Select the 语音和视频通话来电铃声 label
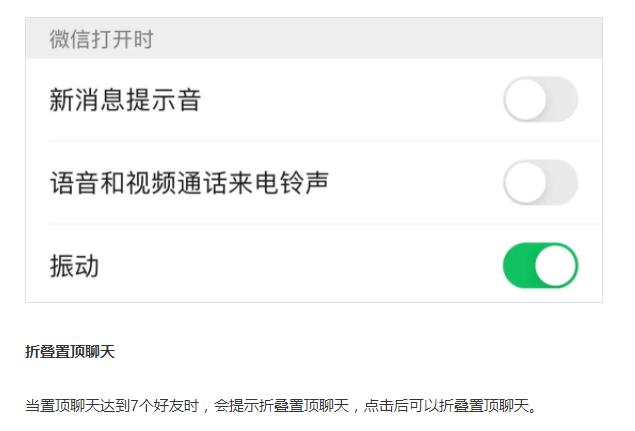The image size is (635, 431). (189, 183)
